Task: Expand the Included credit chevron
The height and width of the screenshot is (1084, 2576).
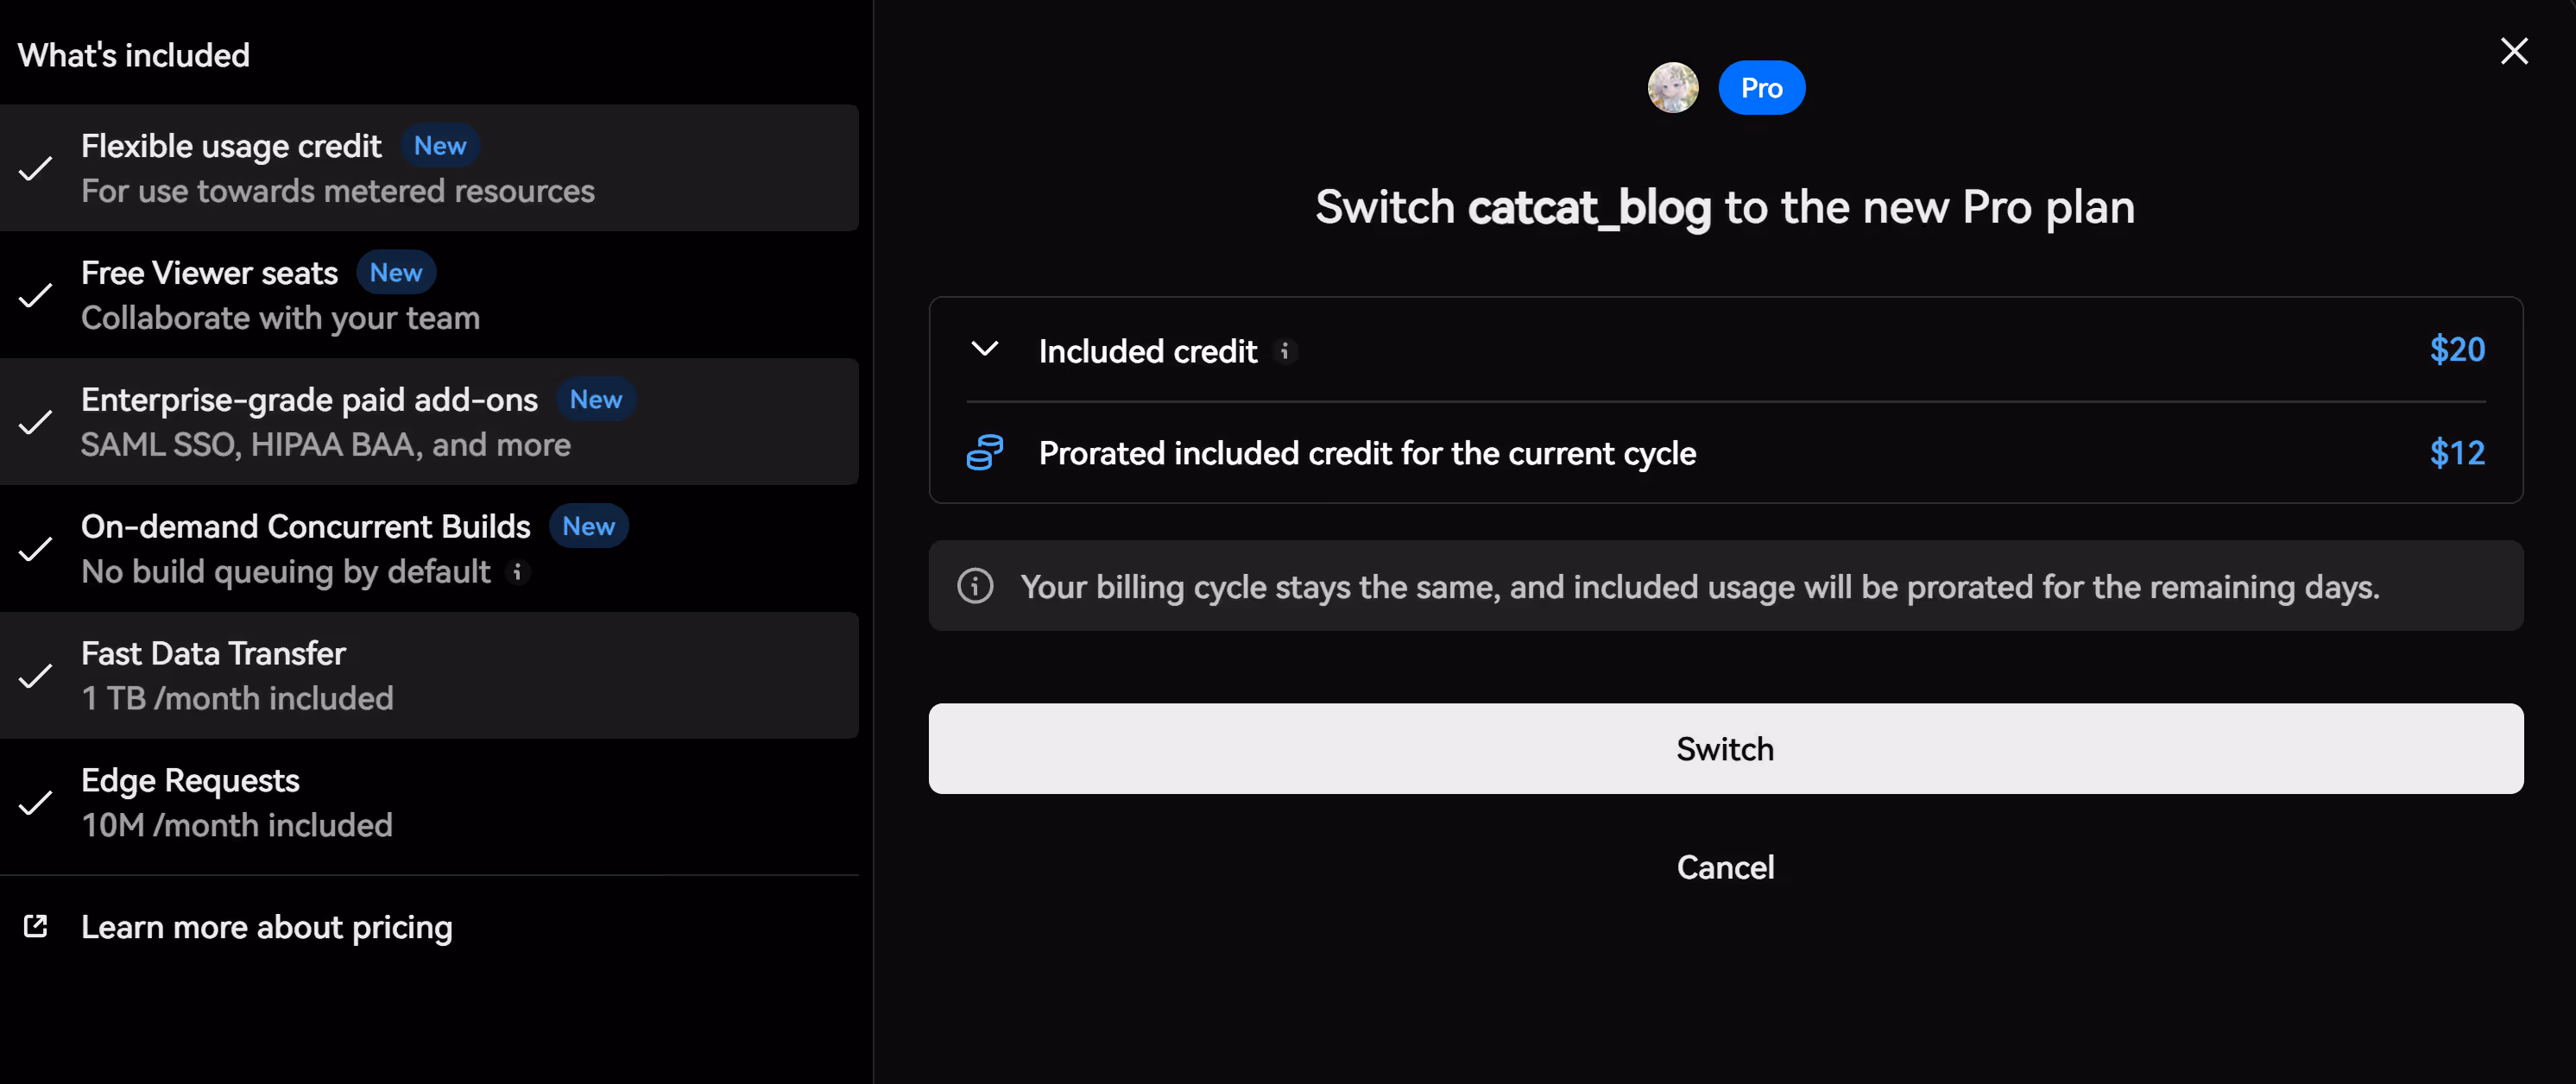Action: [985, 349]
